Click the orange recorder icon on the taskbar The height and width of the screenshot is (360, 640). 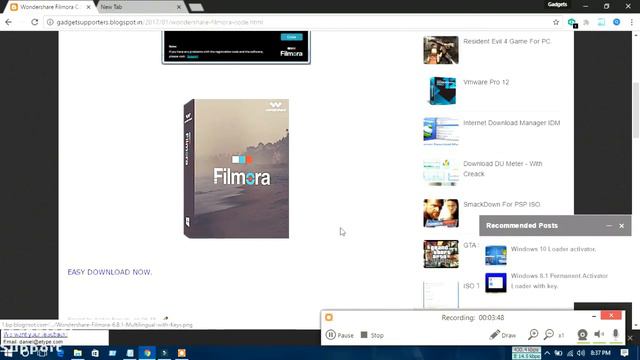coord(182,353)
